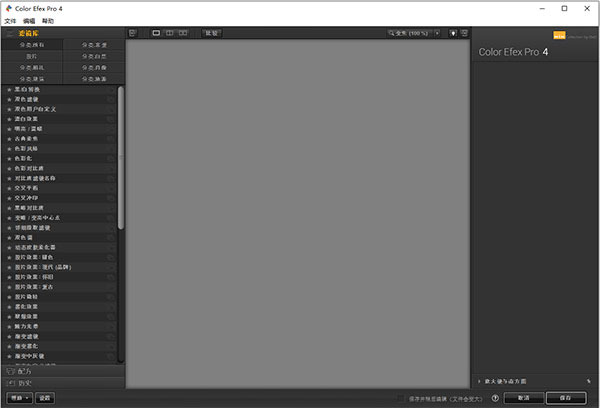
Task: Open the 帮助 dropdown button at bottom left
Action: [x=20, y=398]
